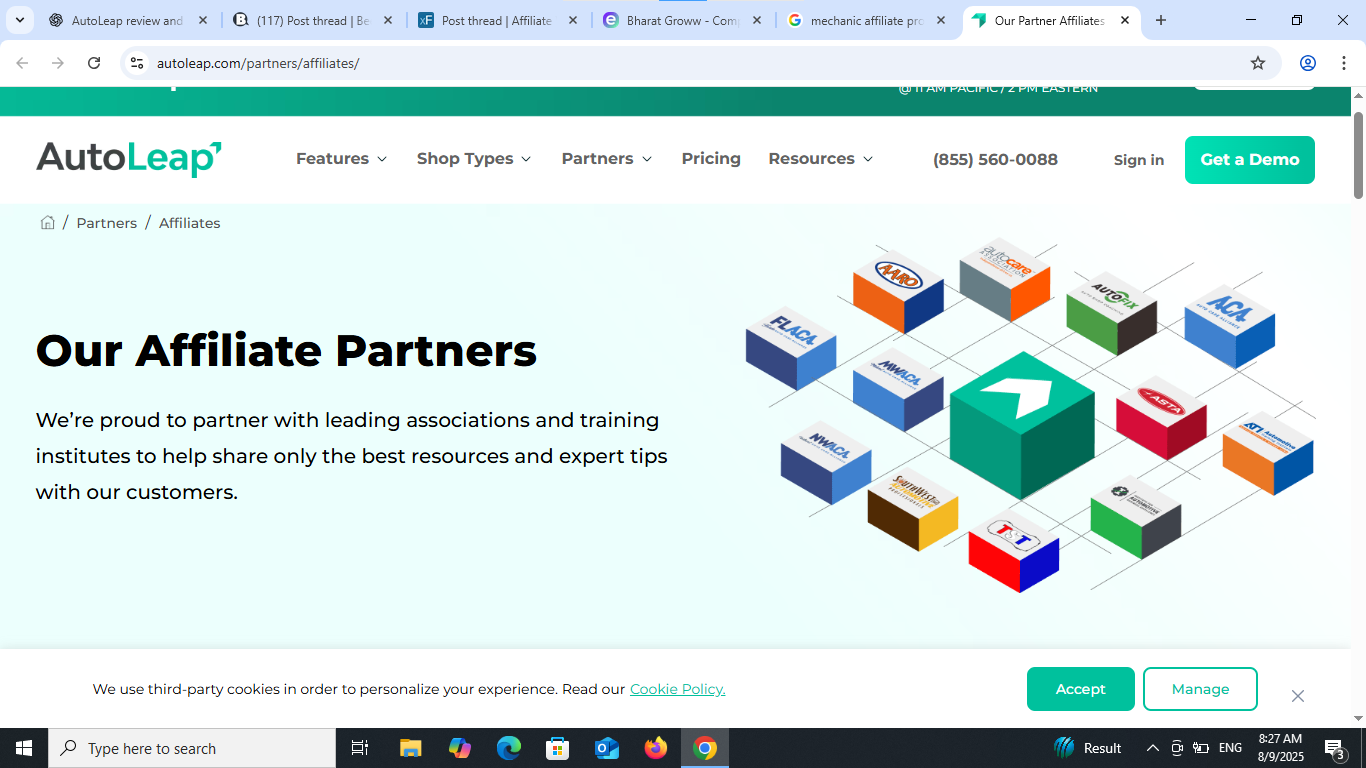Switch to mechanic affiliate Google tab

point(867,20)
